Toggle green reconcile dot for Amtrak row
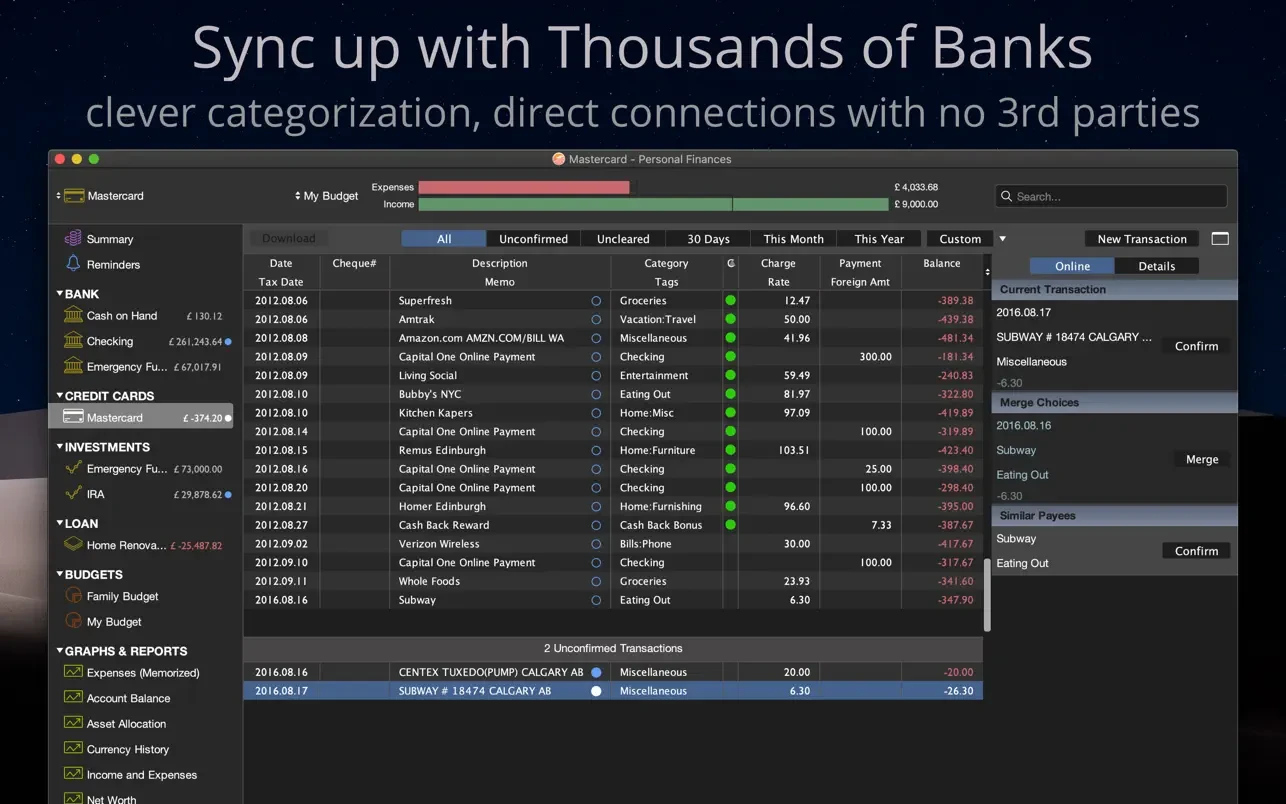 (730, 319)
